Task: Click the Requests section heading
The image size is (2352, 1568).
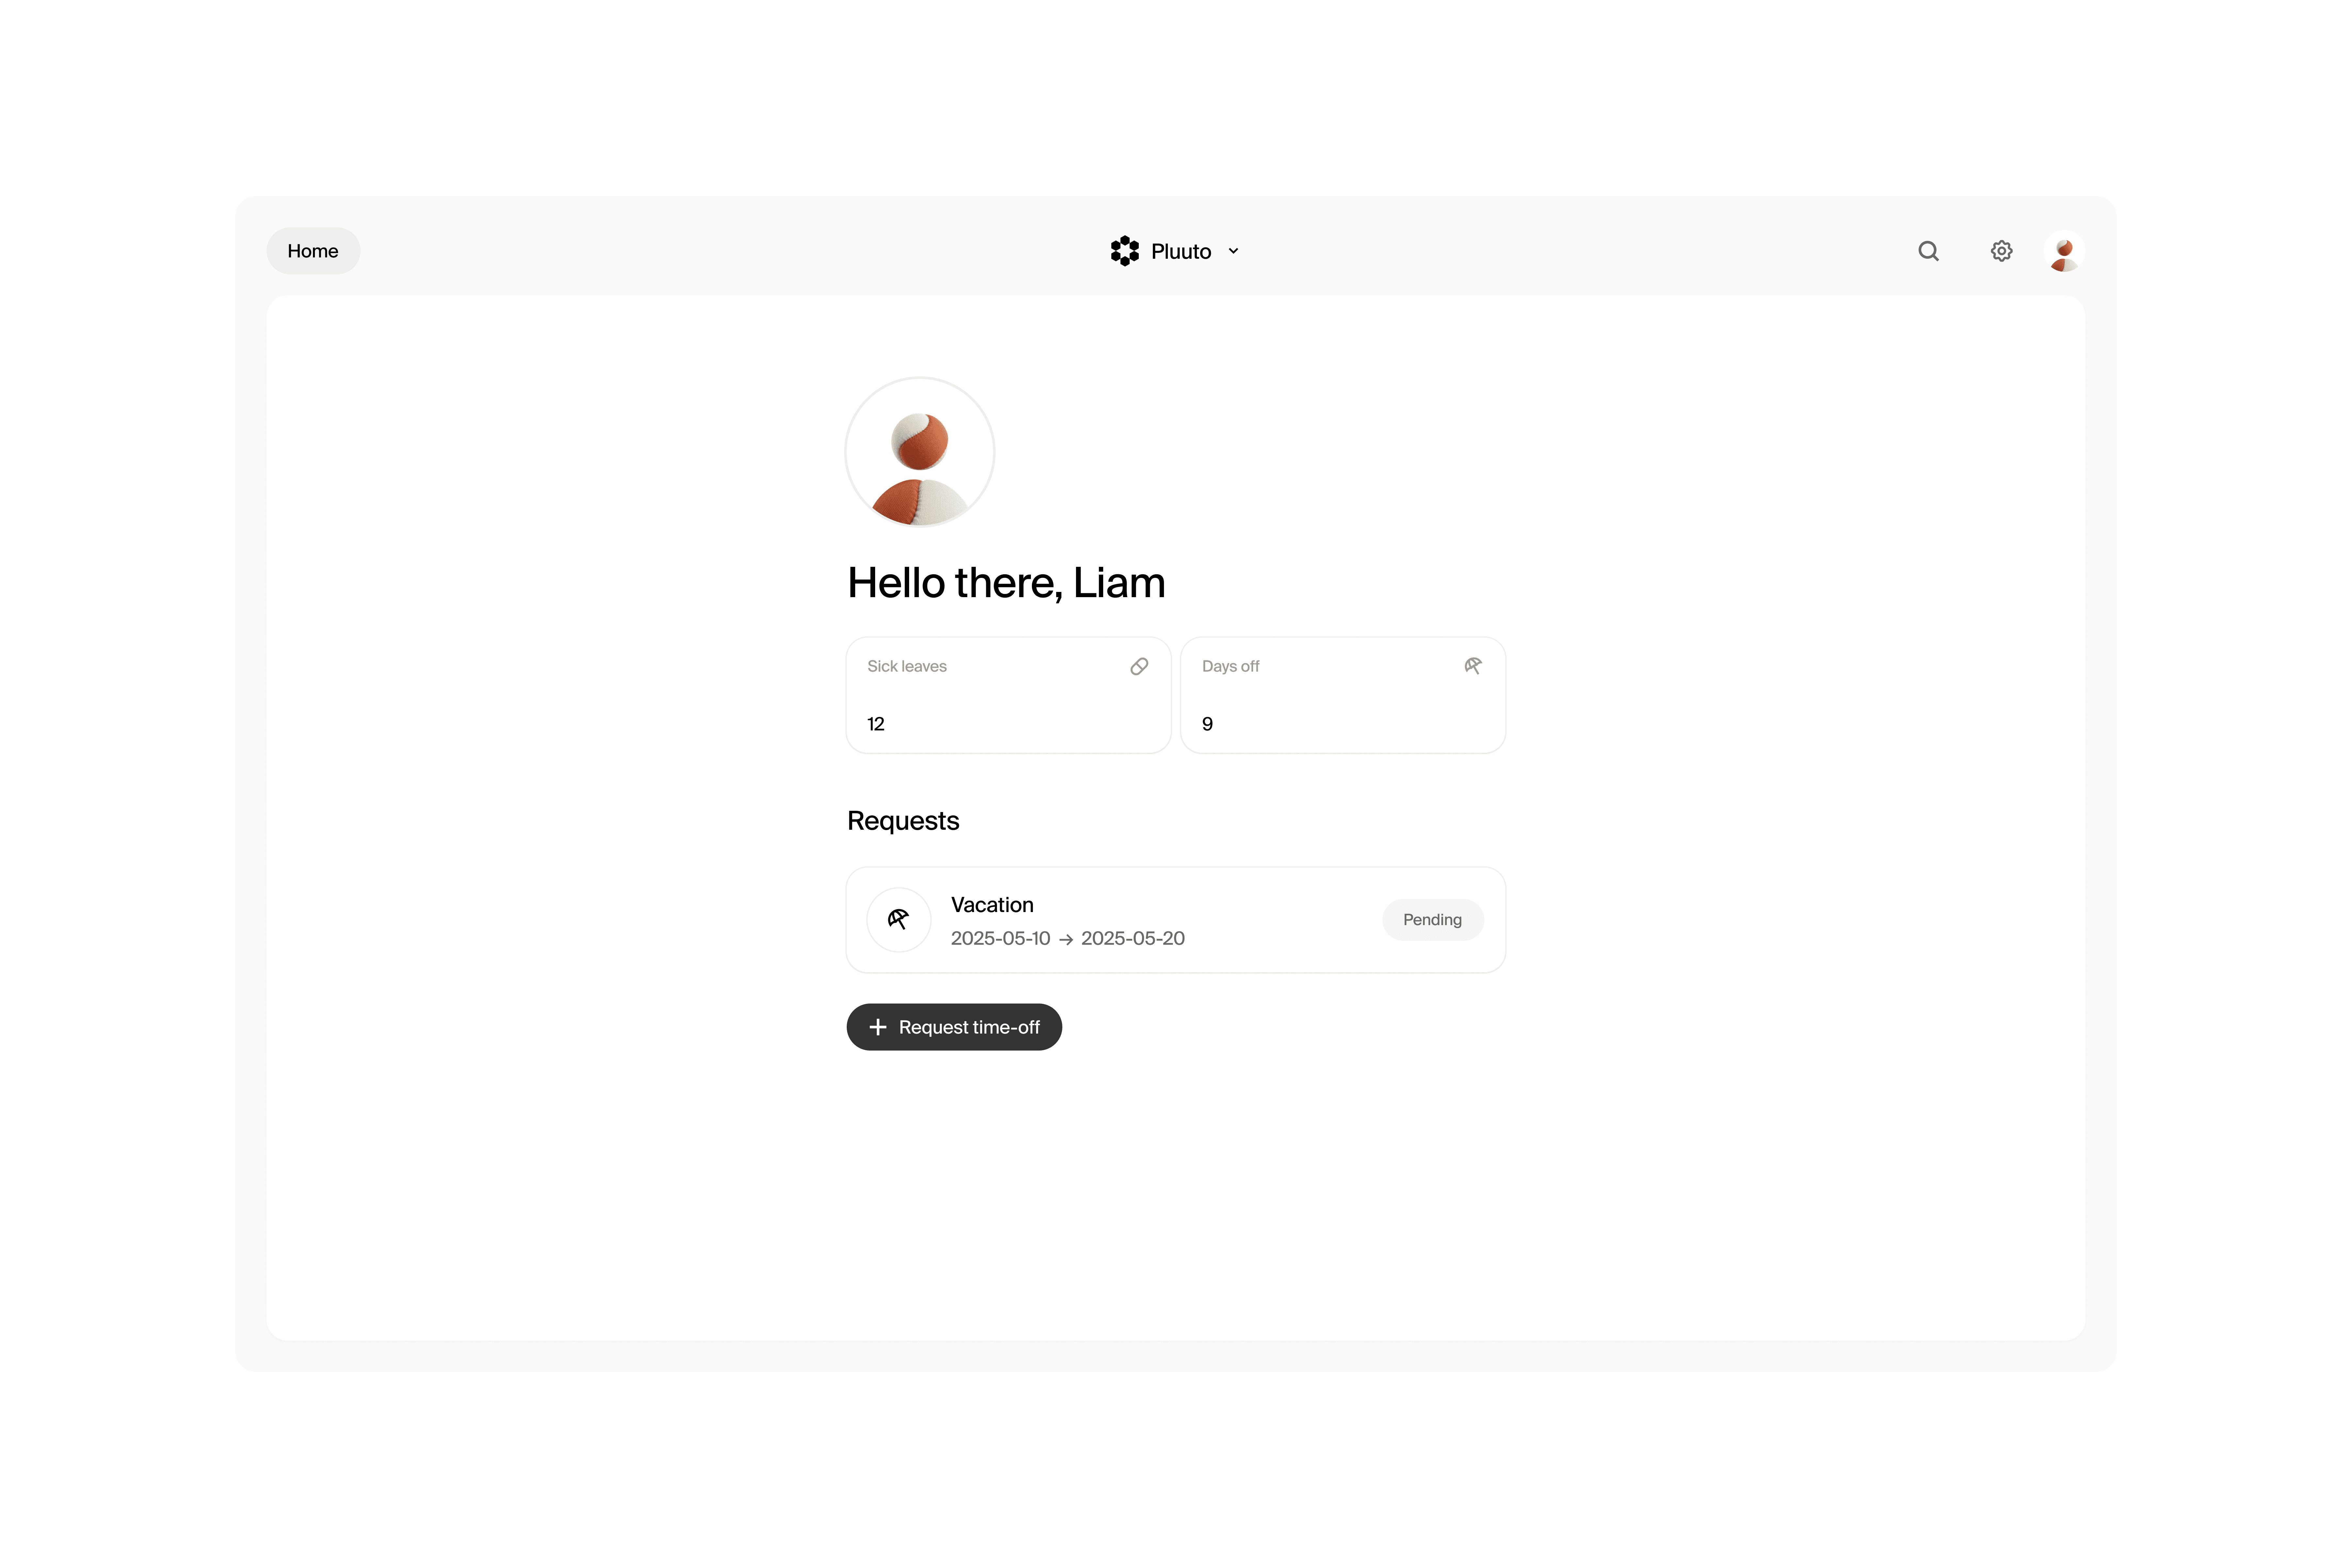Action: point(903,821)
